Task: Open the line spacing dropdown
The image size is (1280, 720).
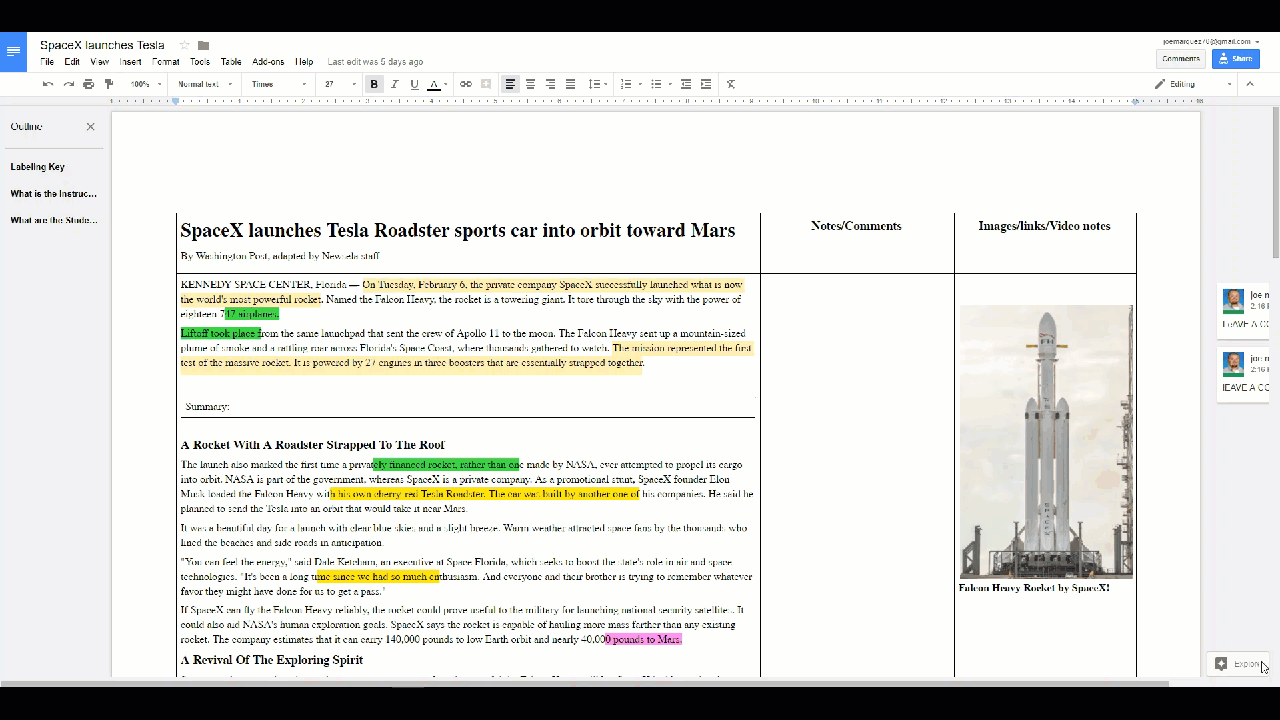Action: pyautogui.click(x=597, y=84)
